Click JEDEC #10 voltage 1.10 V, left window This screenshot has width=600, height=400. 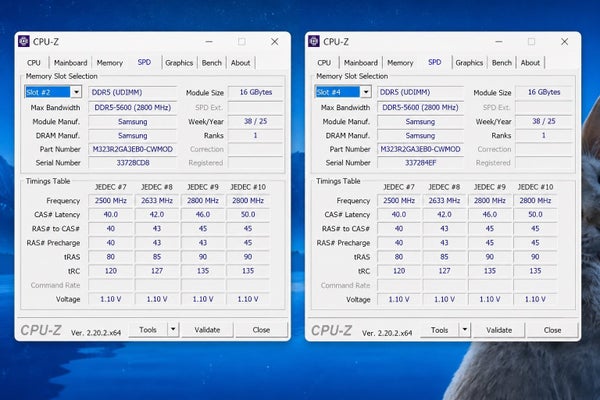248,299
